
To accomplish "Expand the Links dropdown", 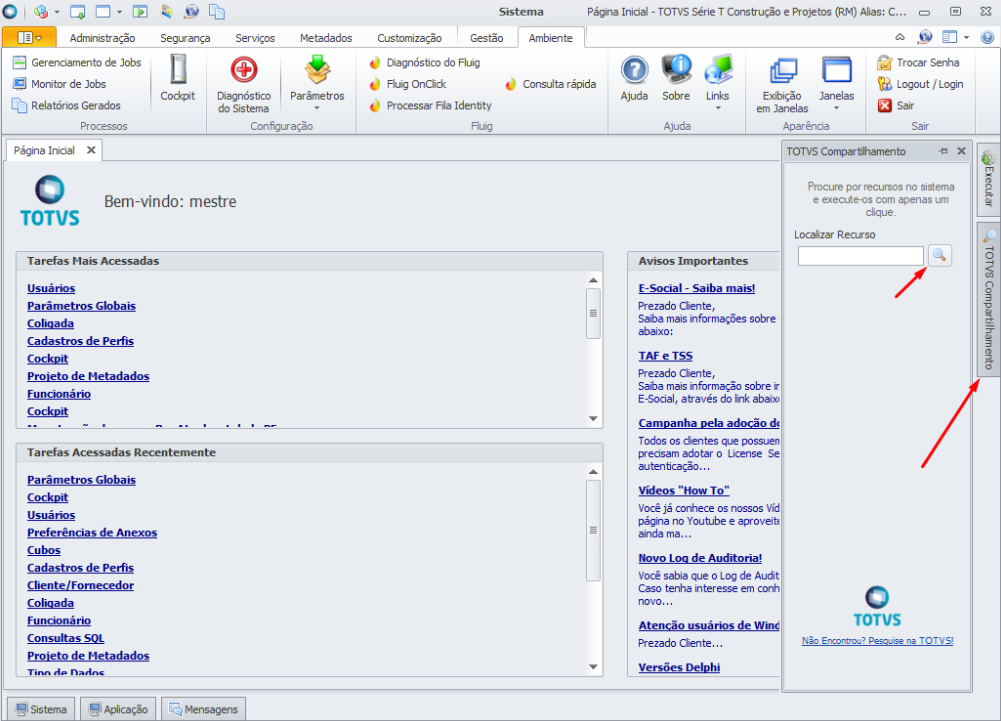I will [718, 83].
